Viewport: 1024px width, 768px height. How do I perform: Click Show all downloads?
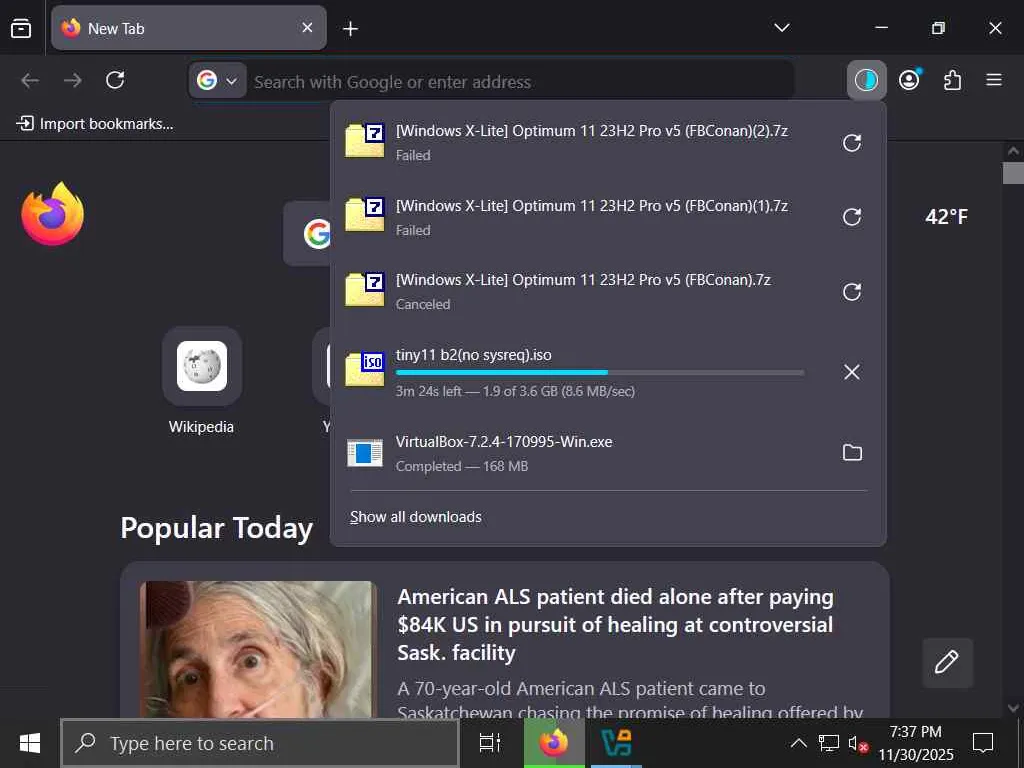coord(415,517)
